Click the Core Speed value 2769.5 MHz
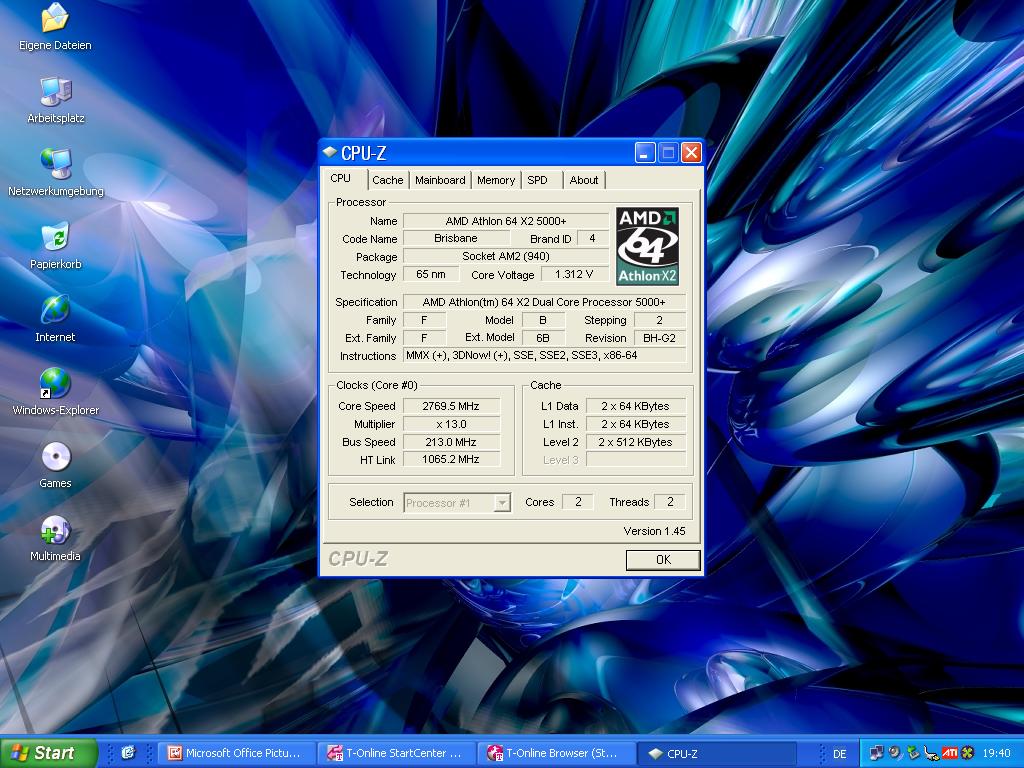1024x768 pixels. click(451, 406)
